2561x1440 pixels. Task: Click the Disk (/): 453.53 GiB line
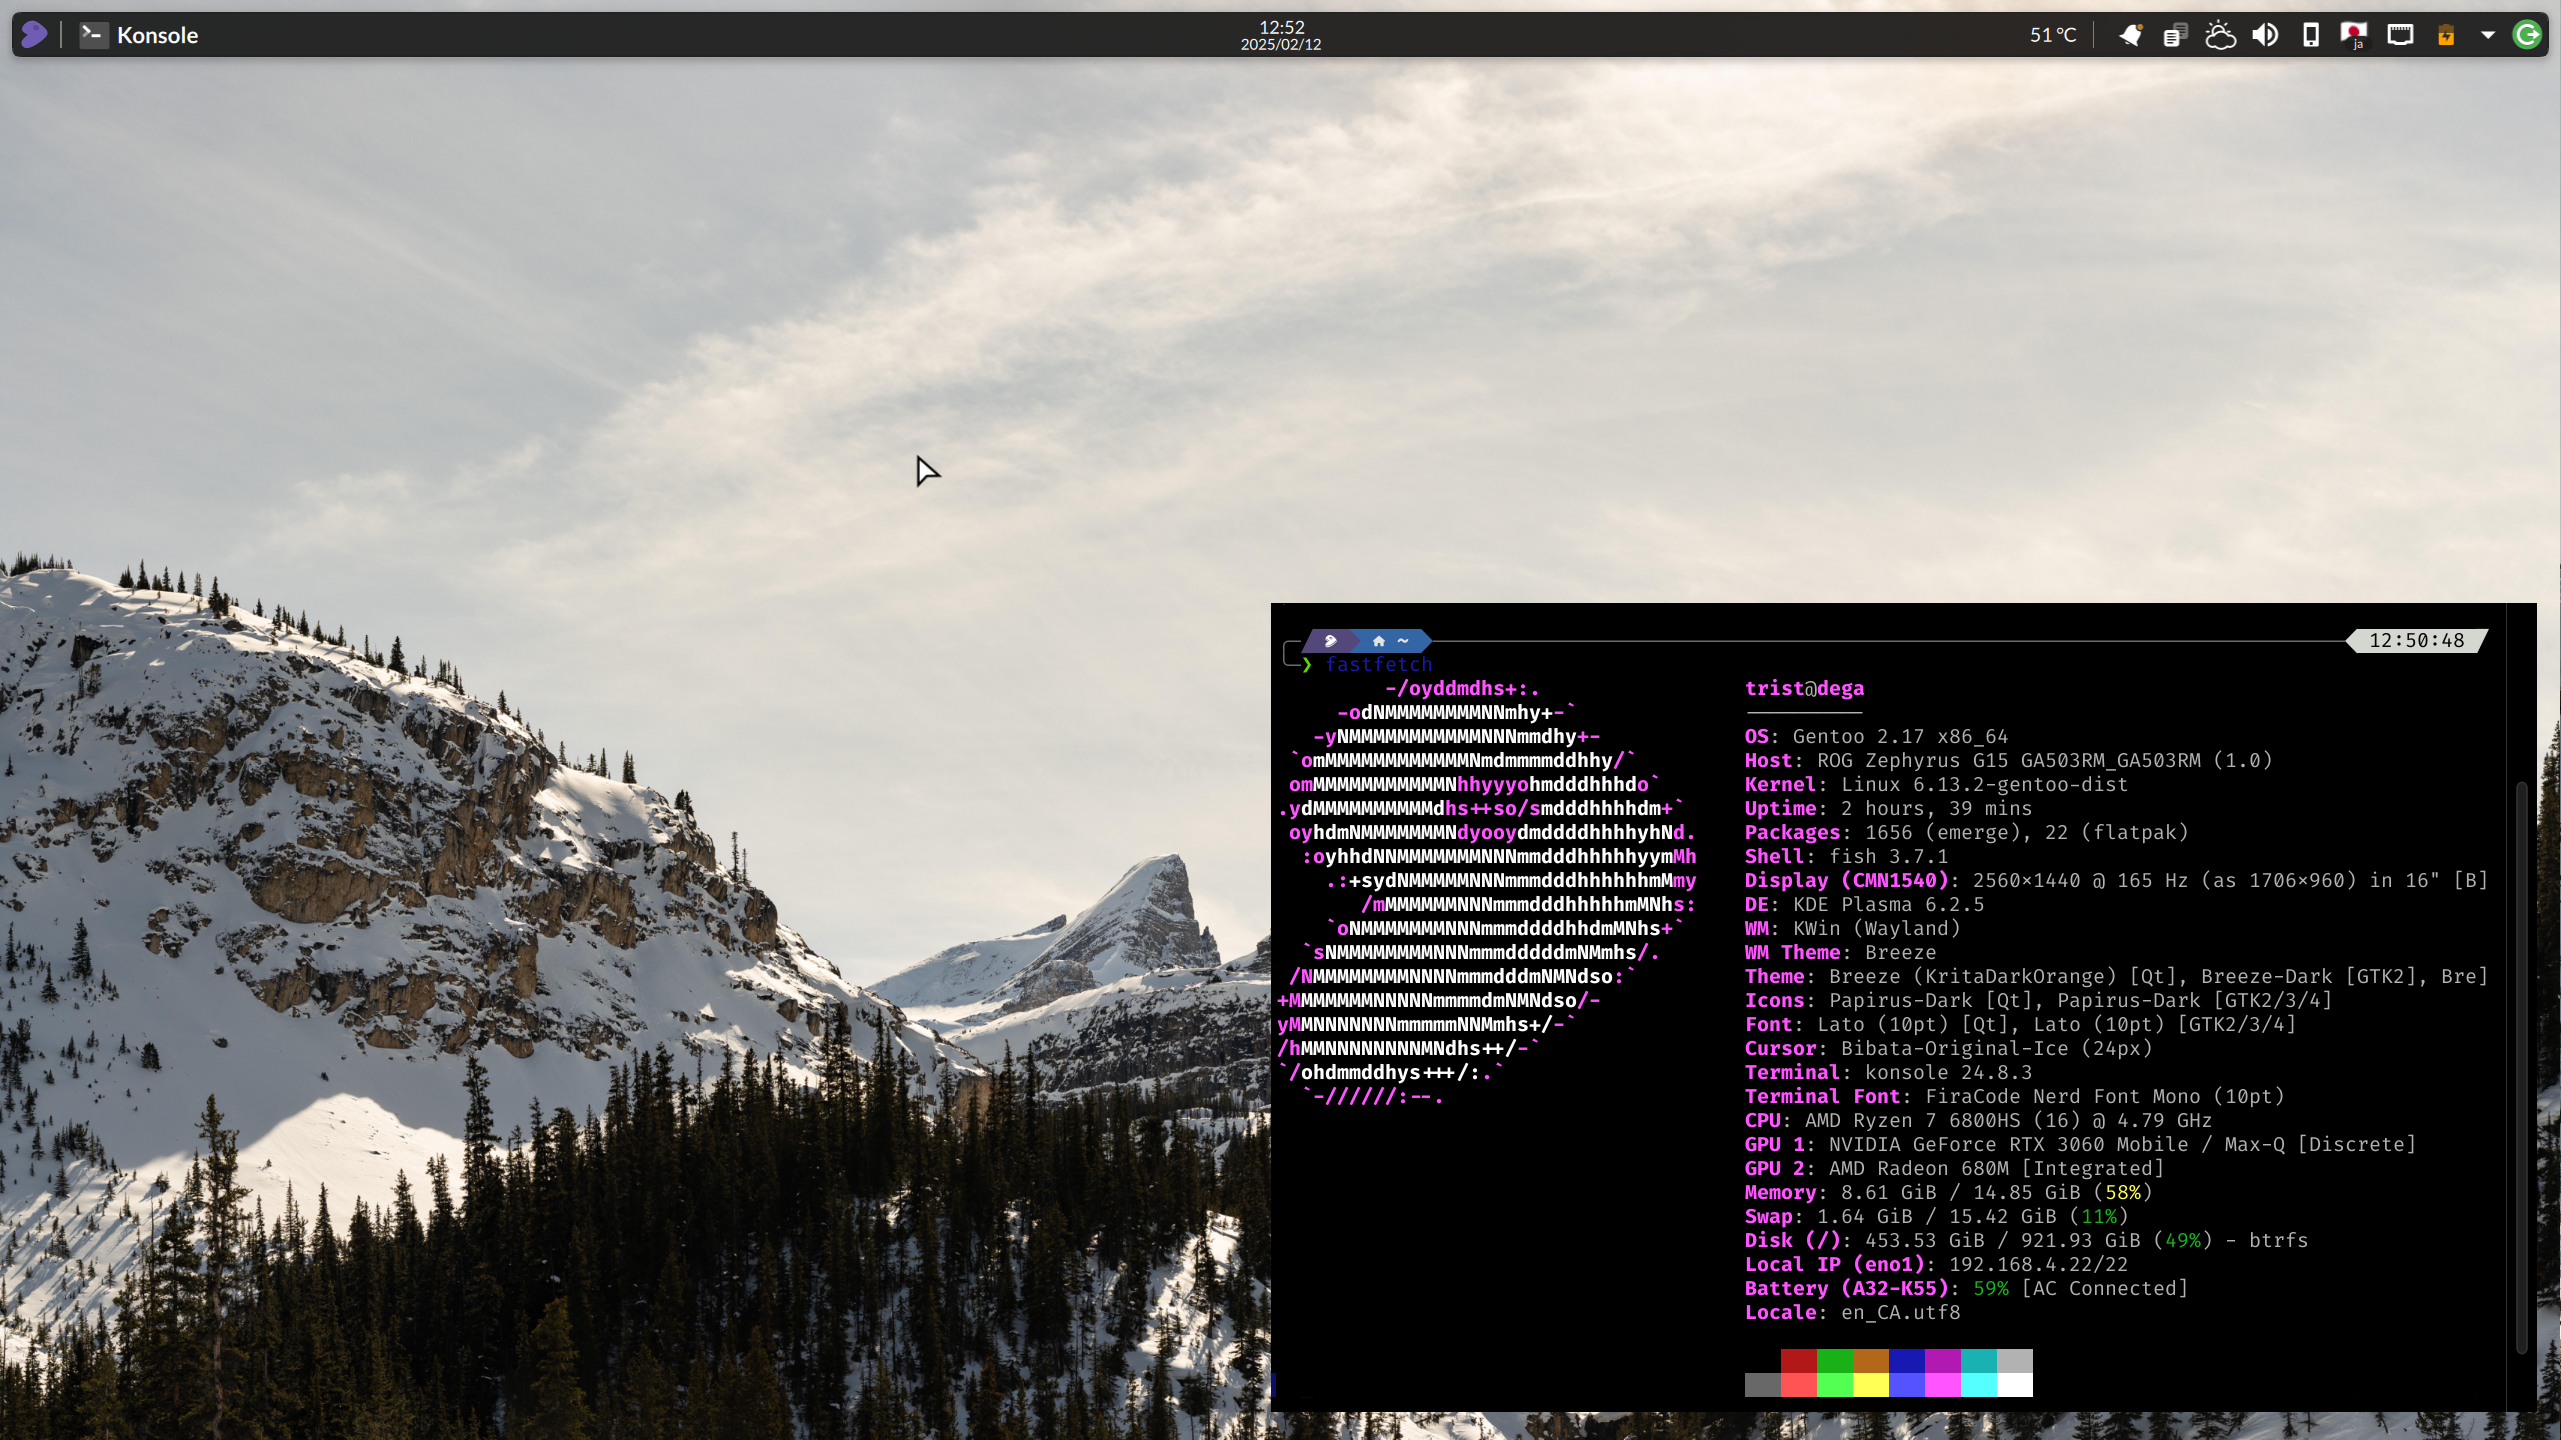pyautogui.click(x=2027, y=1241)
